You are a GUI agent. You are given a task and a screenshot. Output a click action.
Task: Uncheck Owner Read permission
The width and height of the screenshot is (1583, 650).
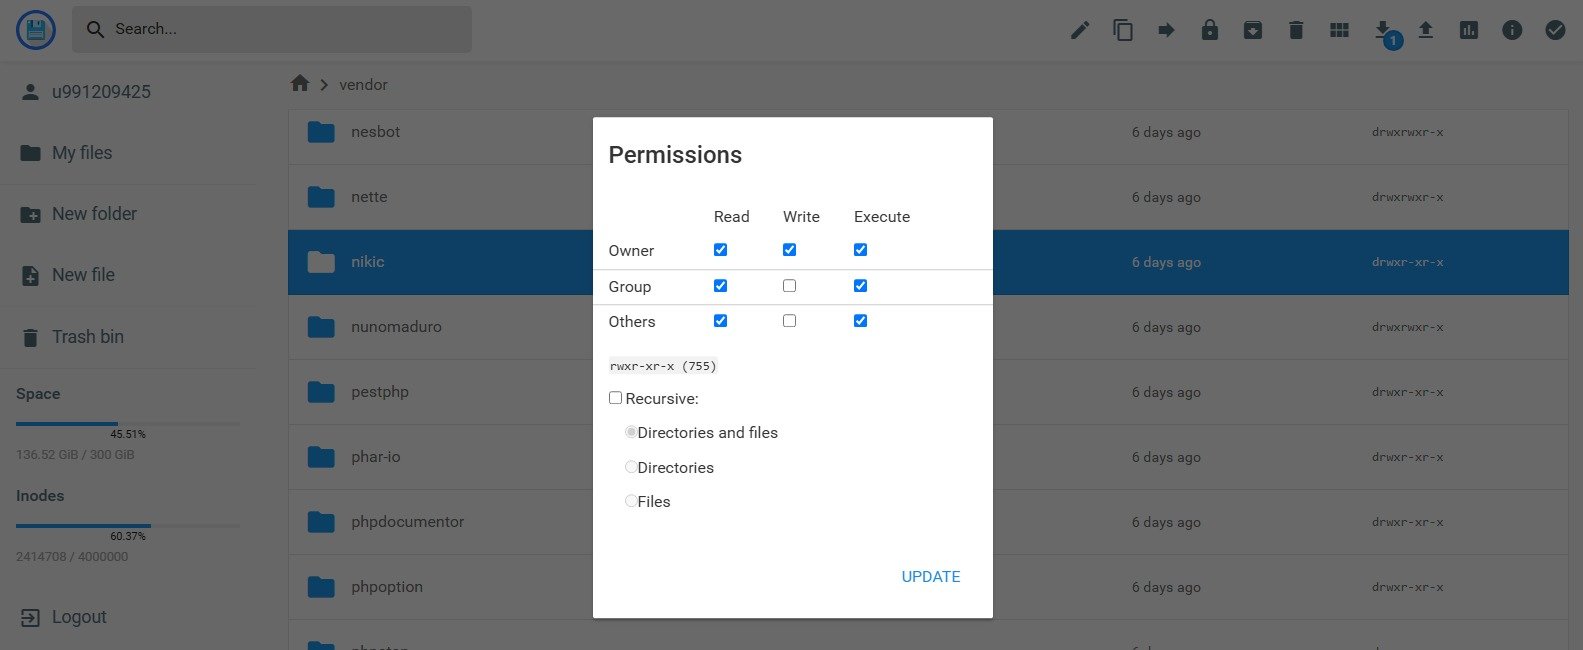(720, 250)
